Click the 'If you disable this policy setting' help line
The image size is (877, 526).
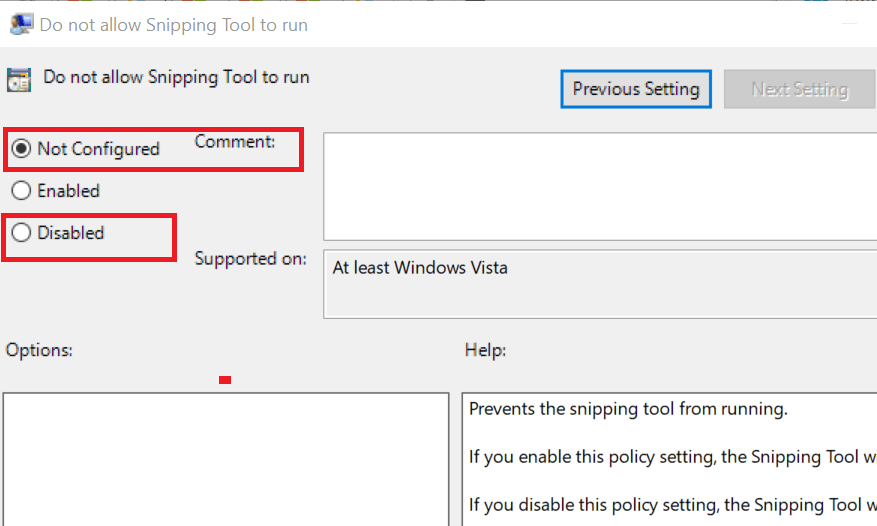point(672,505)
